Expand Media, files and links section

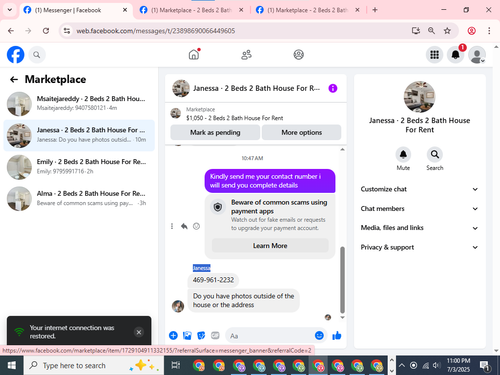419,228
